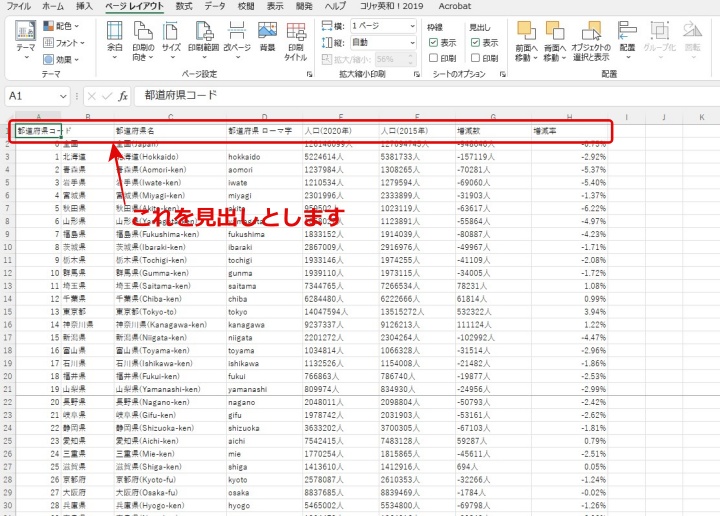The height and width of the screenshot is (516, 720).
Task: Switch to 校閲 tab
Action: click(x=246, y=6)
